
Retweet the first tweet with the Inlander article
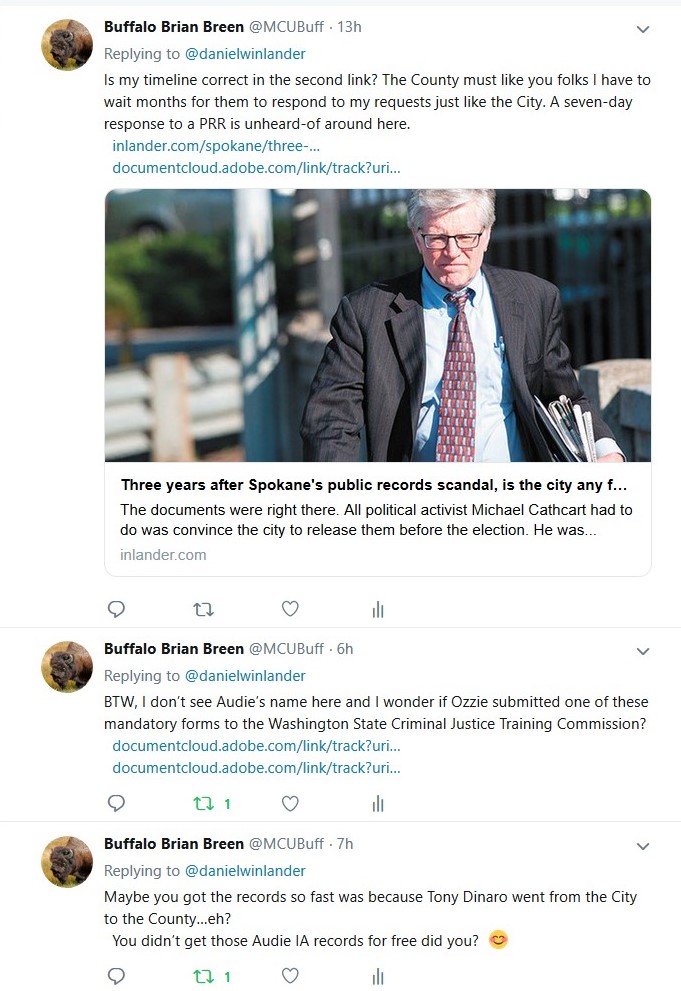pyautogui.click(x=203, y=609)
